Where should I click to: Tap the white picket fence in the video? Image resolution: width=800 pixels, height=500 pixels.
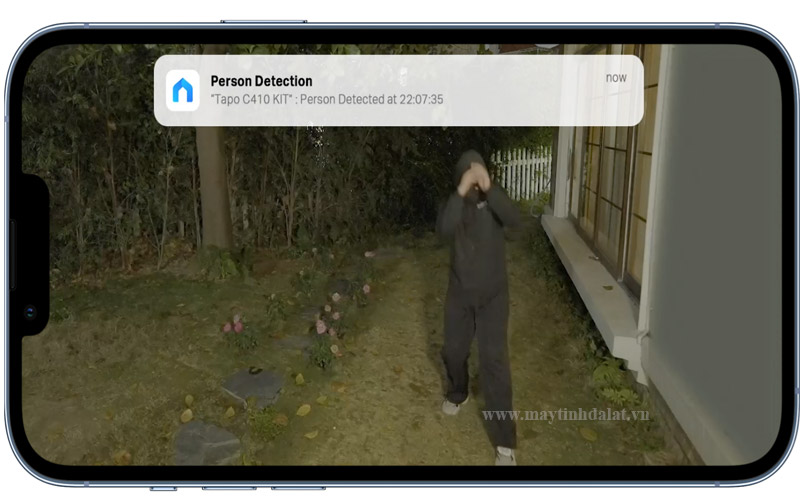click(524, 172)
